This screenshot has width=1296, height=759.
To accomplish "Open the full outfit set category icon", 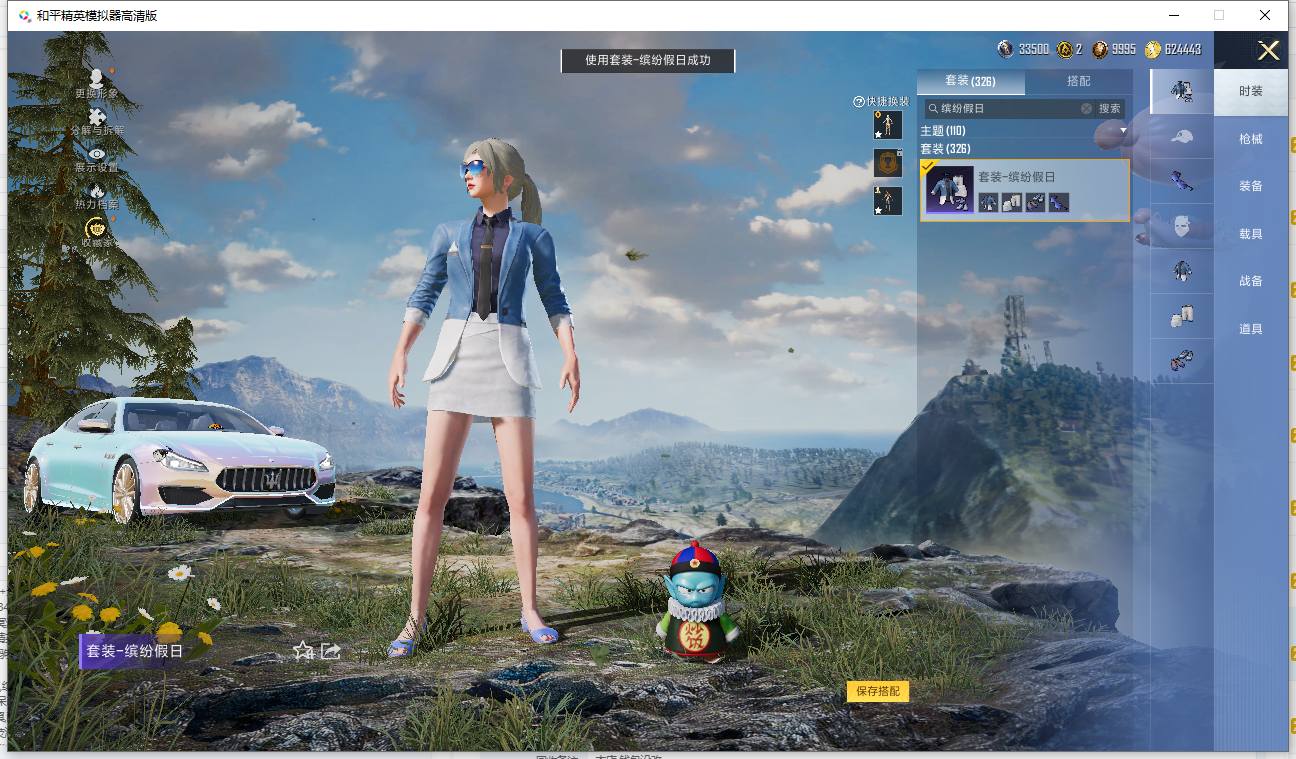I will [1182, 91].
